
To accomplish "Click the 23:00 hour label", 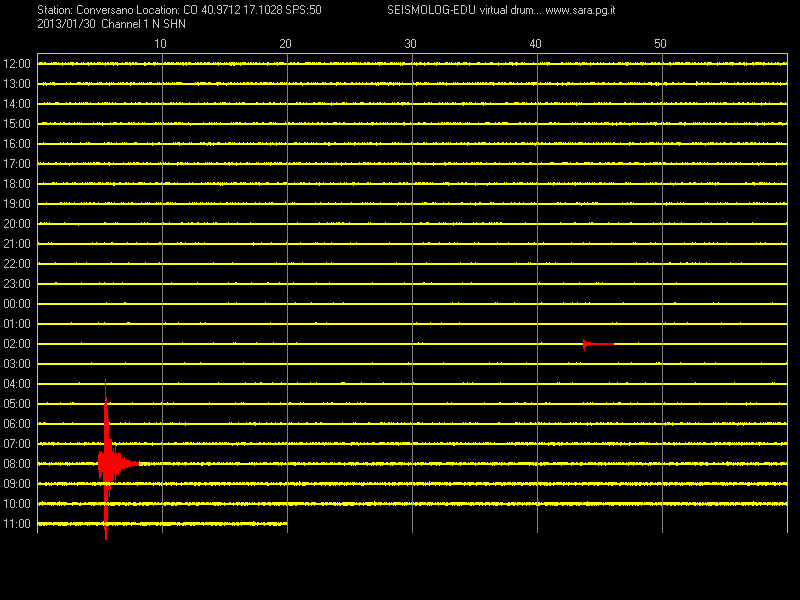I will click(x=17, y=284).
